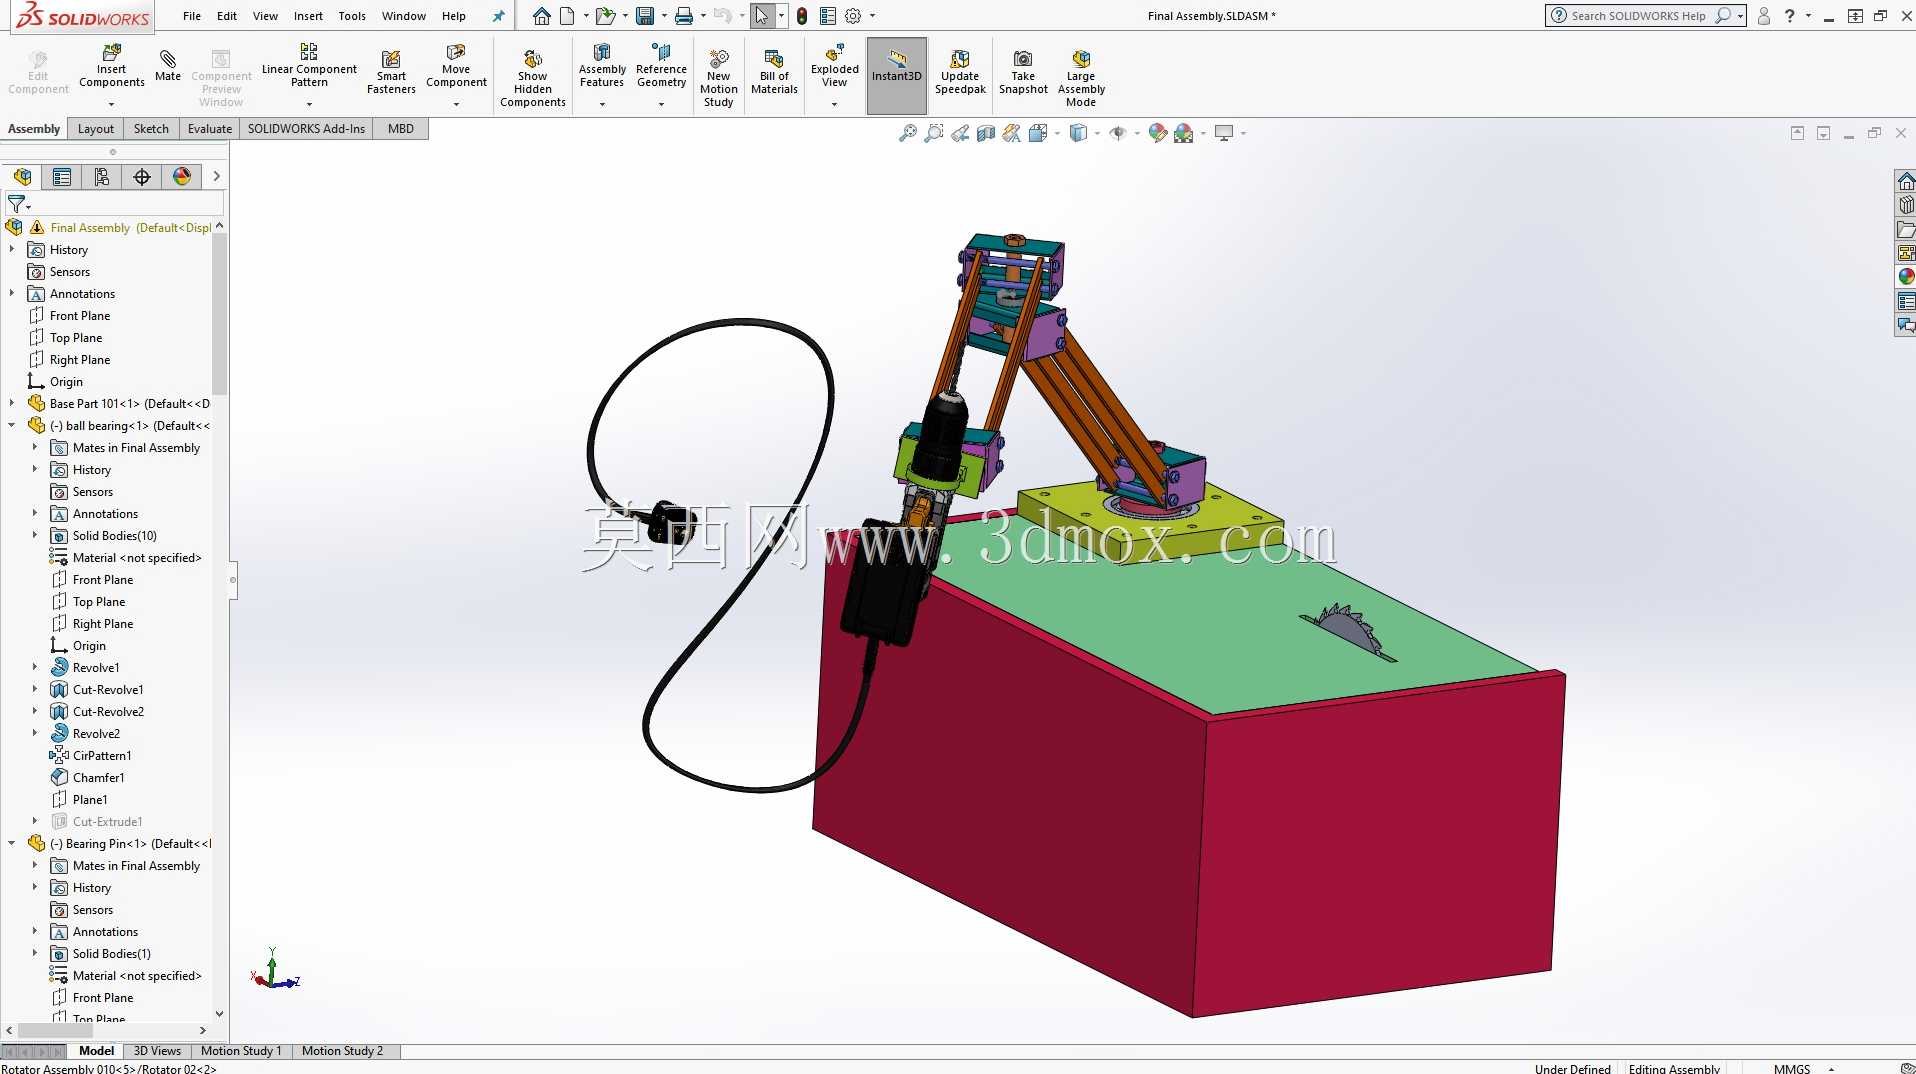Switch to the 3D Views tab

tap(157, 1051)
